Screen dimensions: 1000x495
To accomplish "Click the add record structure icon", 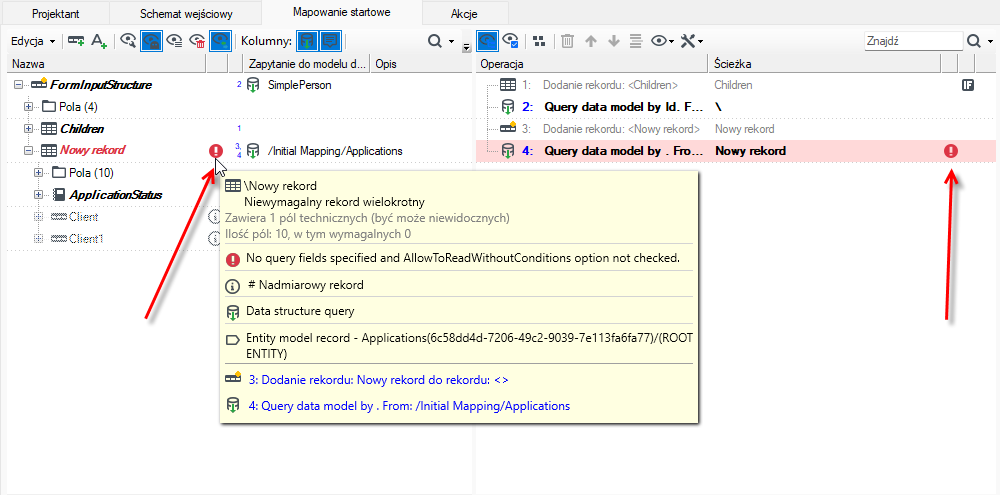I will click(x=77, y=41).
